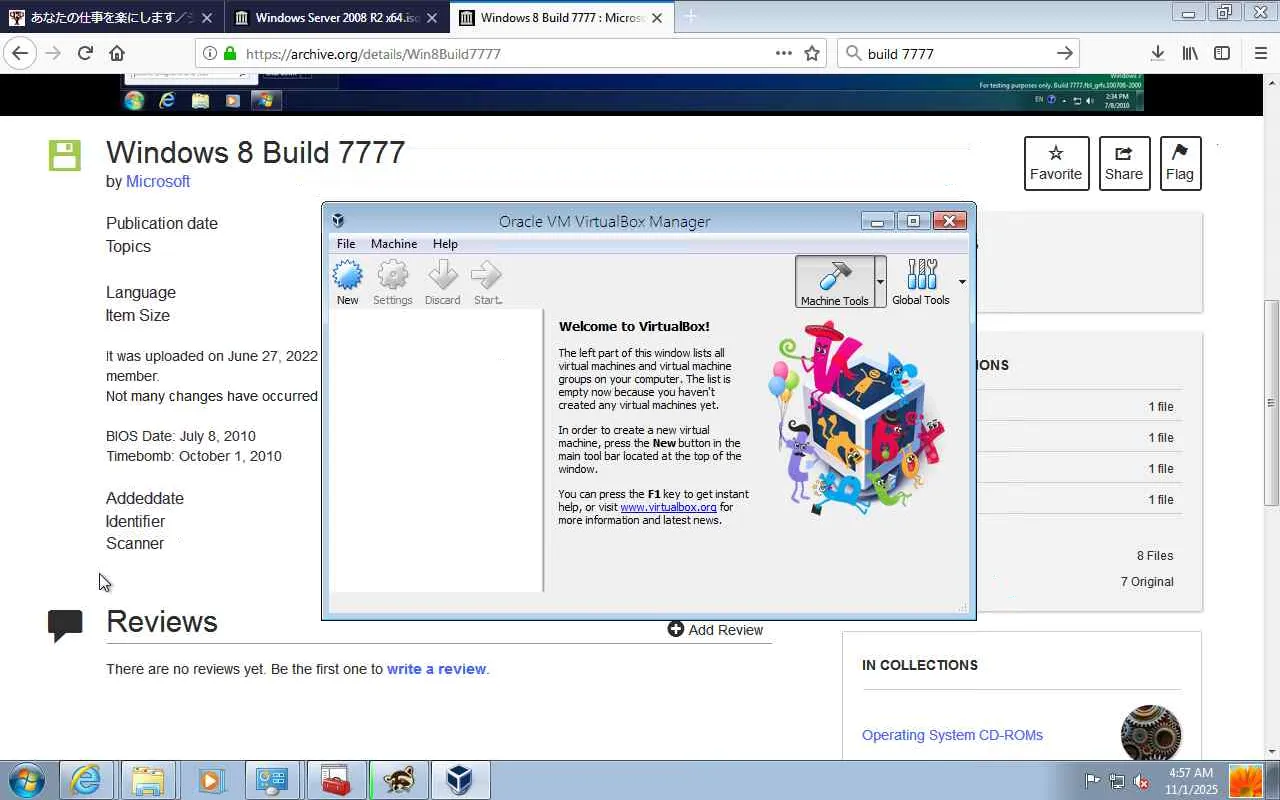Open the Firefox Downloads panel
1280x800 pixels.
click(1157, 53)
